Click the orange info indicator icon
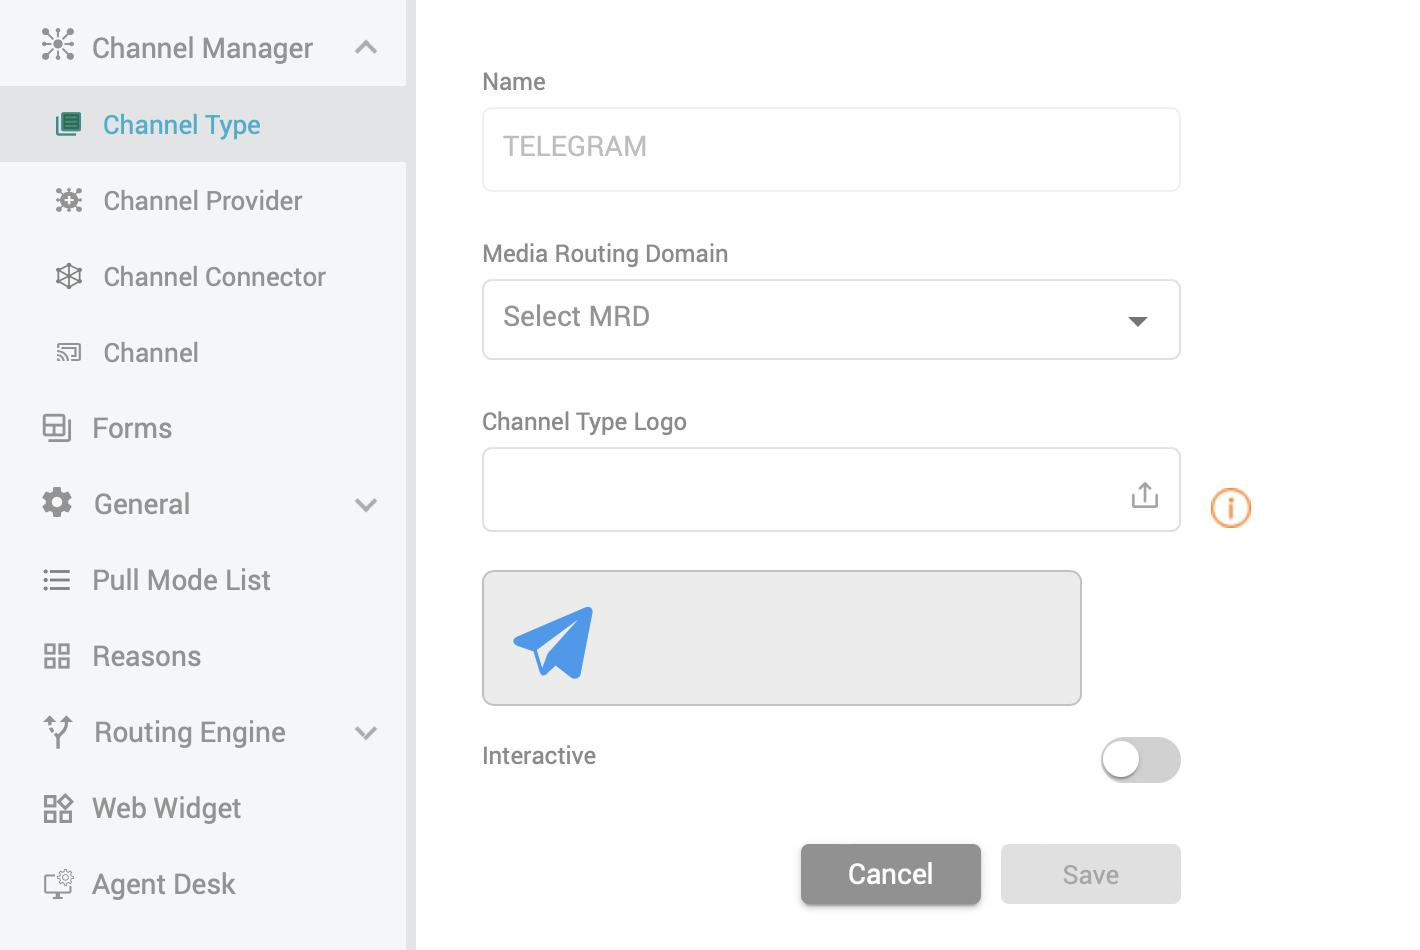Viewport: 1420px width, 950px height. point(1230,508)
